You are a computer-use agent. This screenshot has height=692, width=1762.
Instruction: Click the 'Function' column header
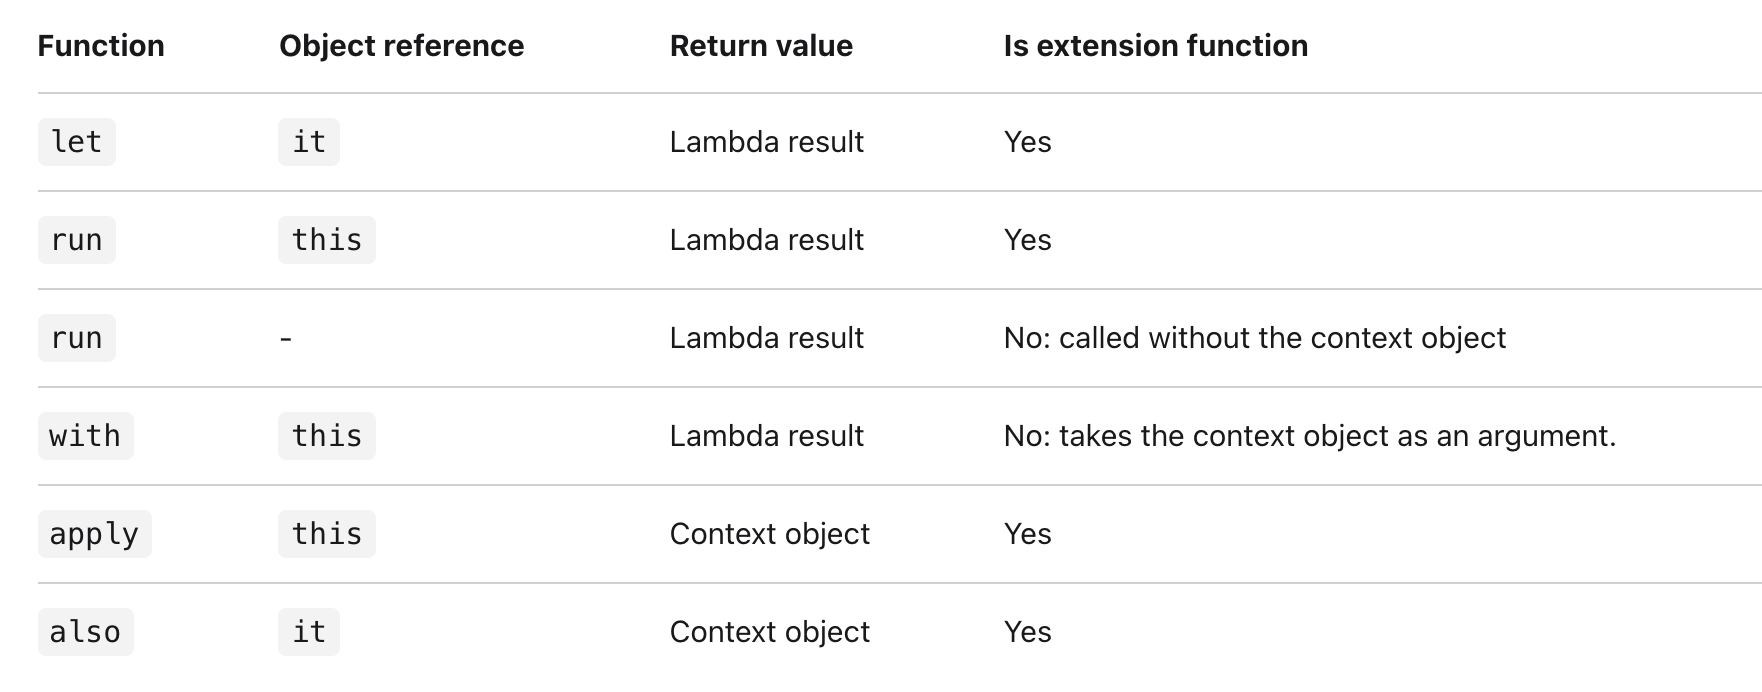(101, 46)
